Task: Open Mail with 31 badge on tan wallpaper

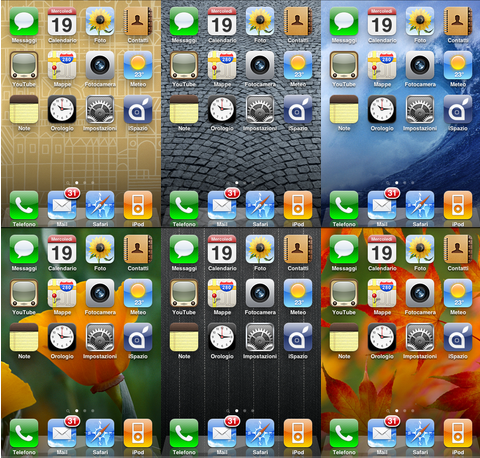Action: click(x=62, y=205)
